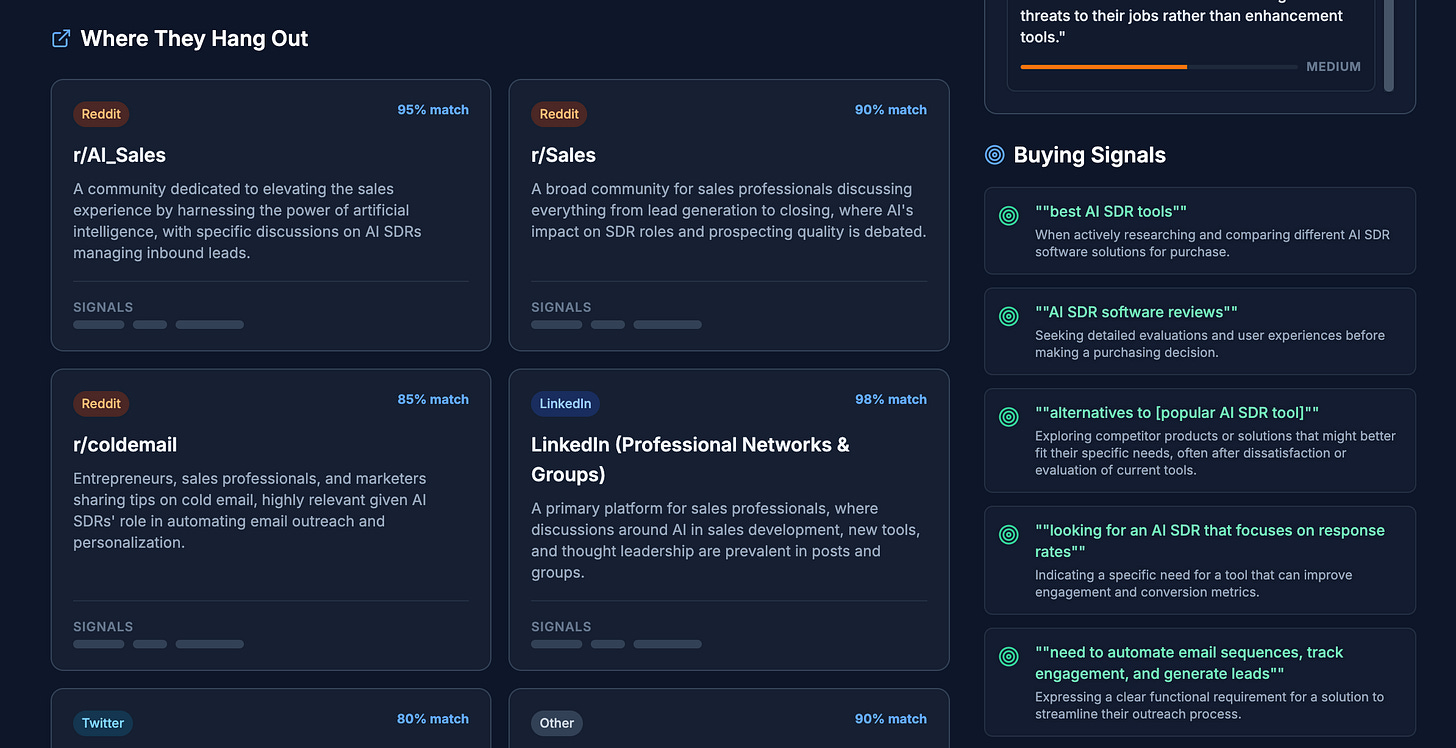Click the 80% match label

point(433,719)
